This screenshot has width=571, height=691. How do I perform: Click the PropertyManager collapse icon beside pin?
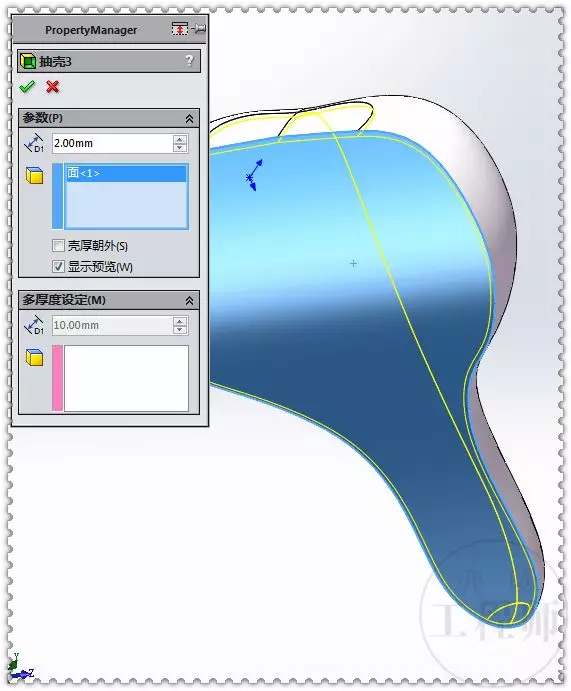click(179, 29)
